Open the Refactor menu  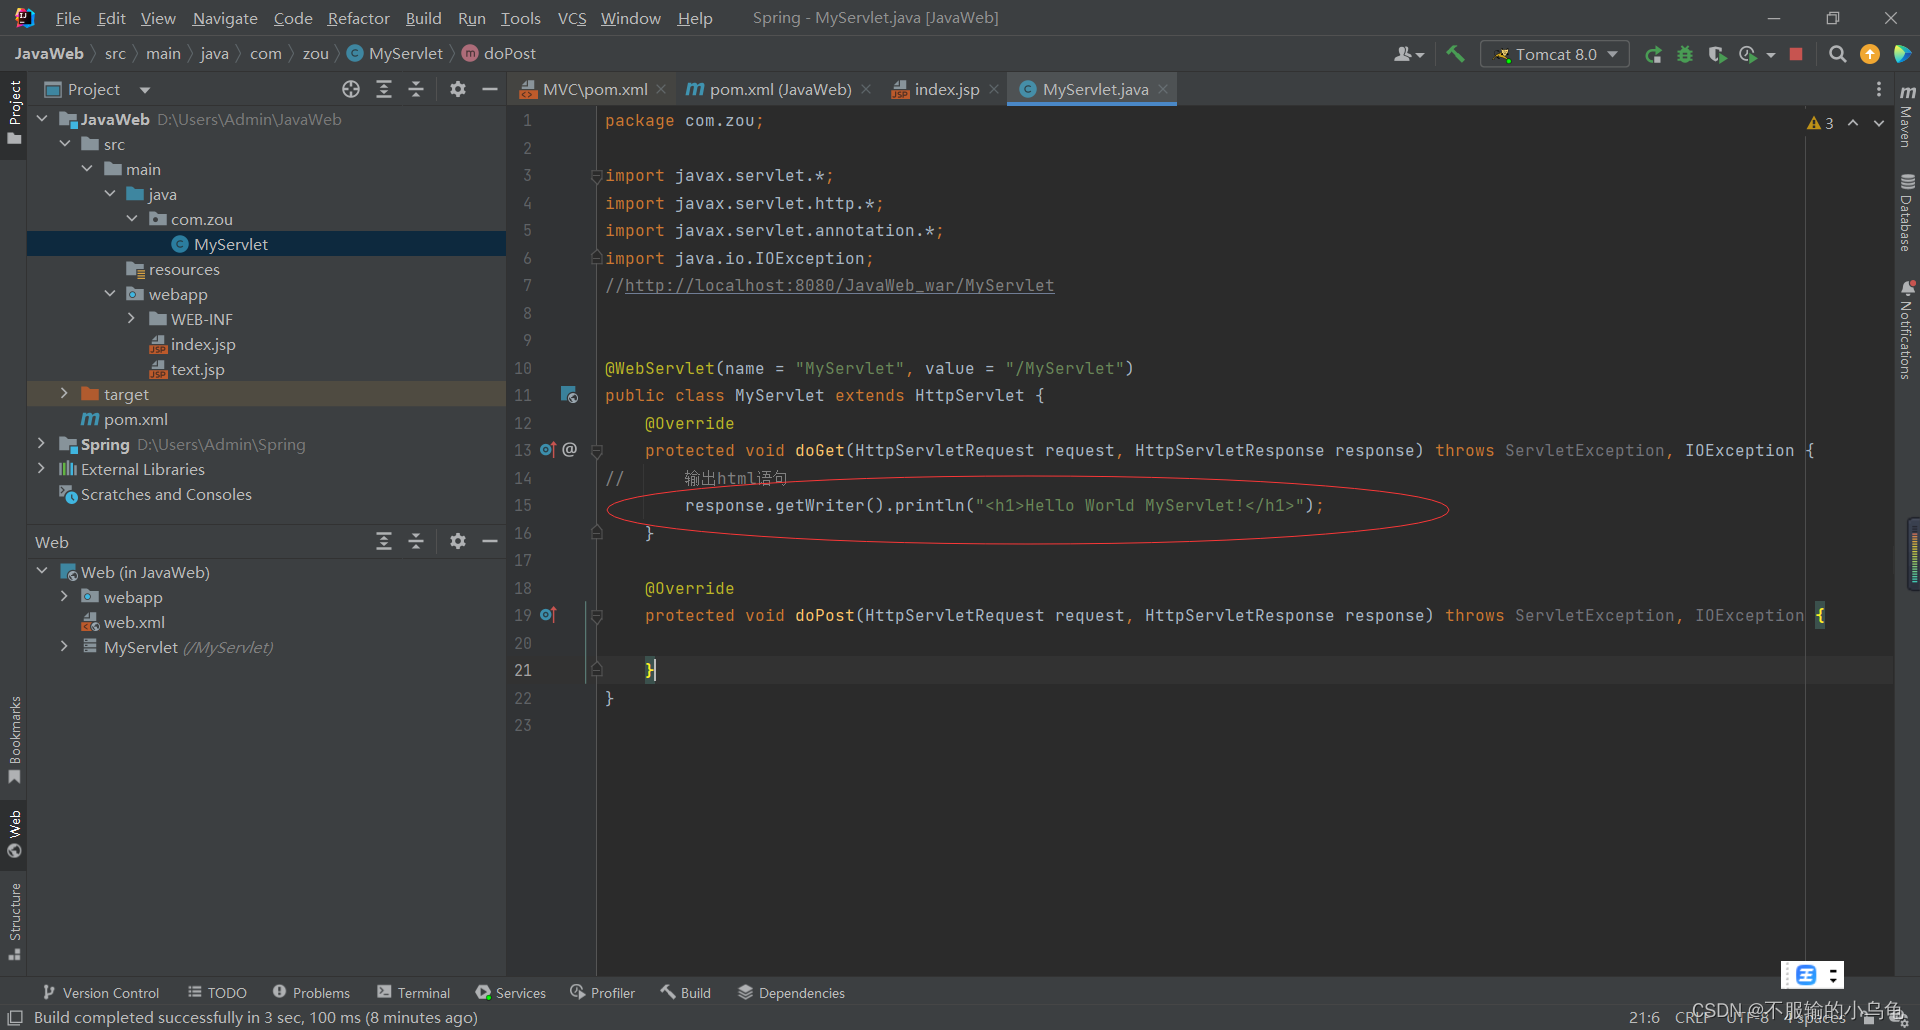[x=358, y=18]
